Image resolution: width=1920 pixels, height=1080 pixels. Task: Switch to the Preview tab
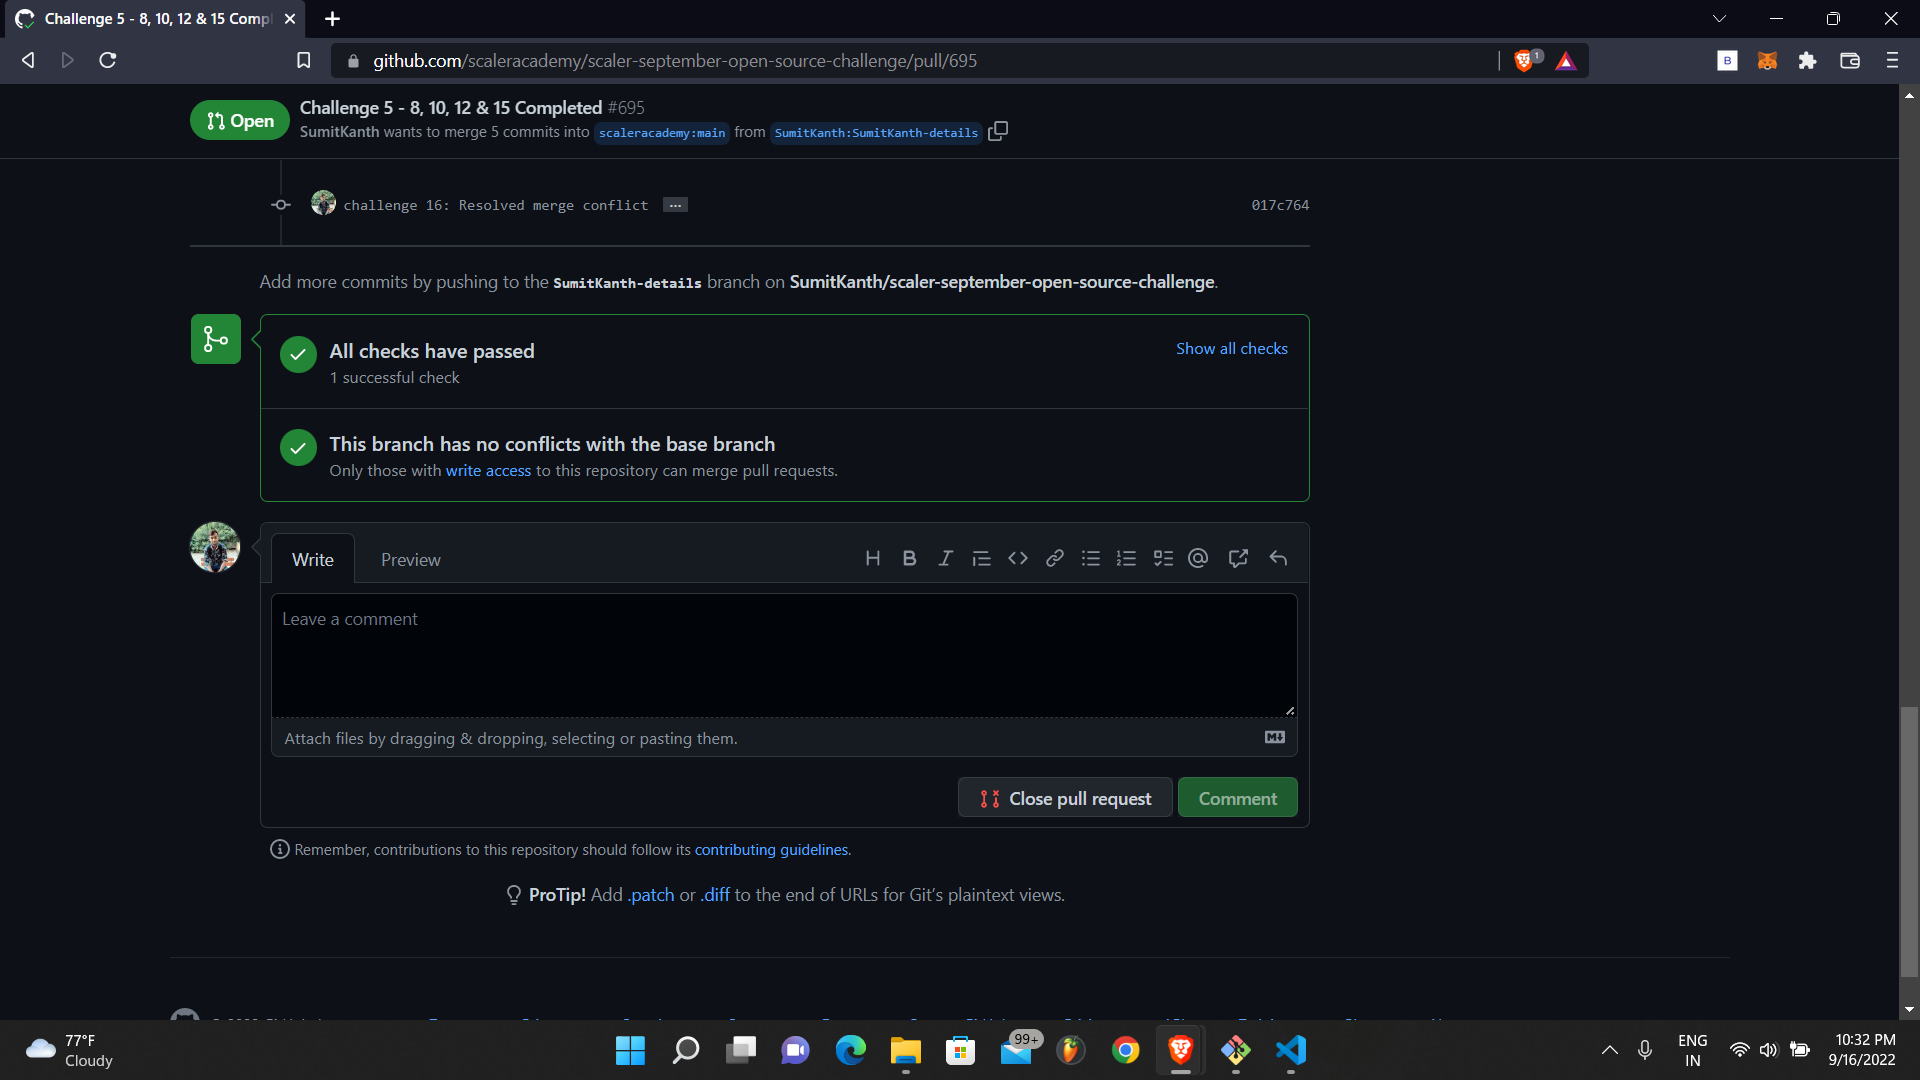[x=410, y=559]
